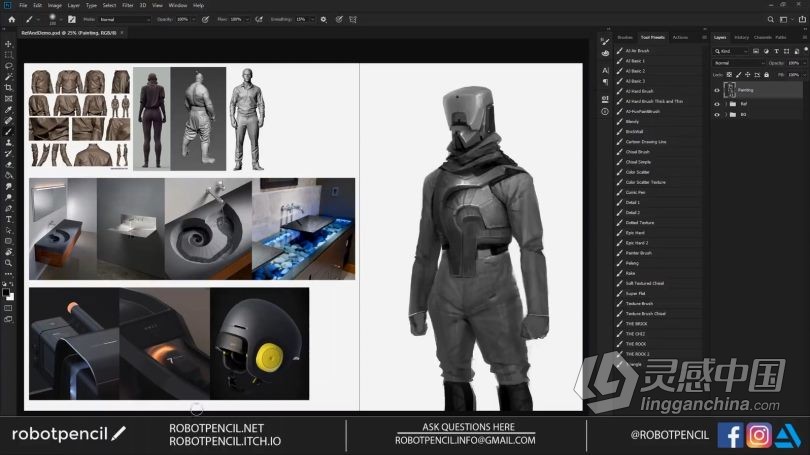This screenshot has height=455, width=810.
Task: Open the layer filter Kind dropdown
Action: pos(731,51)
